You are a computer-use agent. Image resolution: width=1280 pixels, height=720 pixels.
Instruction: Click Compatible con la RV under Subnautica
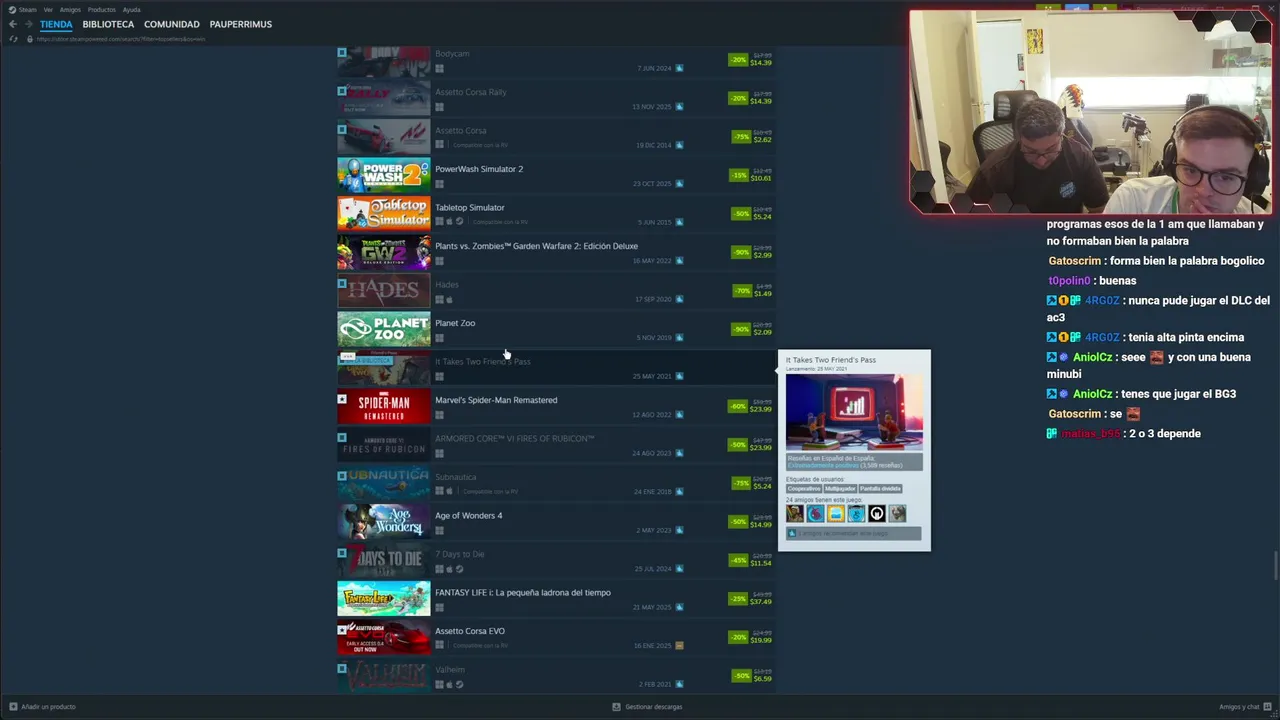point(490,492)
